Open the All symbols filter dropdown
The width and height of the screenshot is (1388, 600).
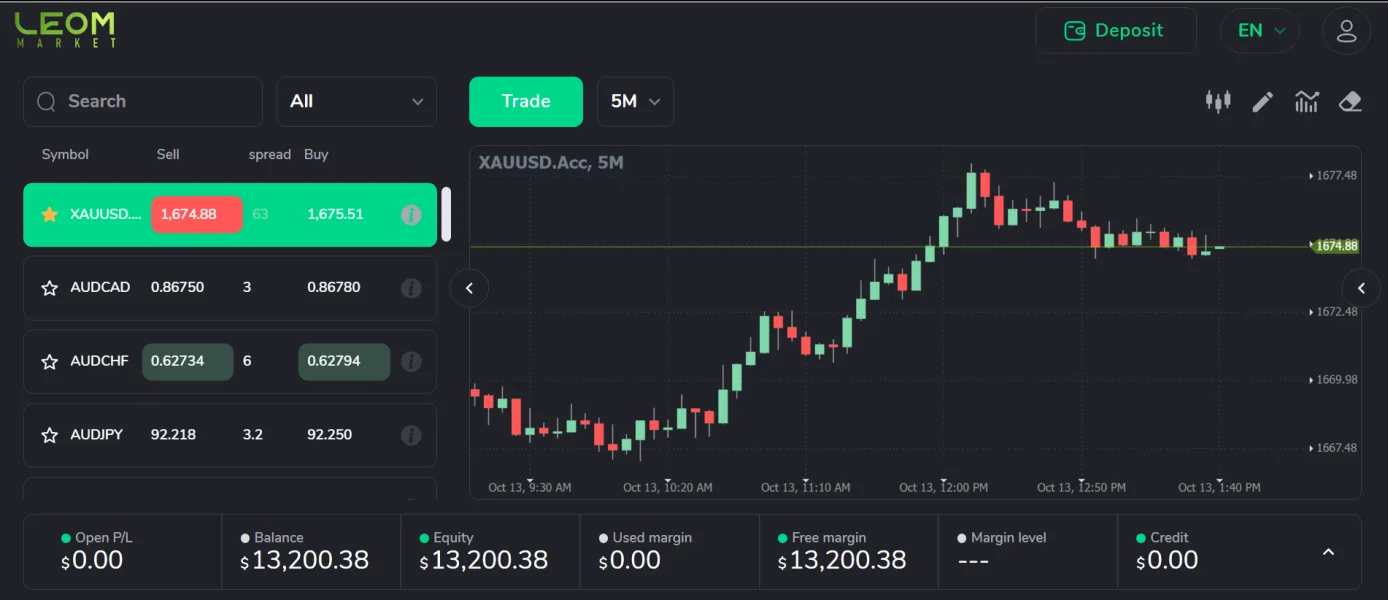click(356, 102)
